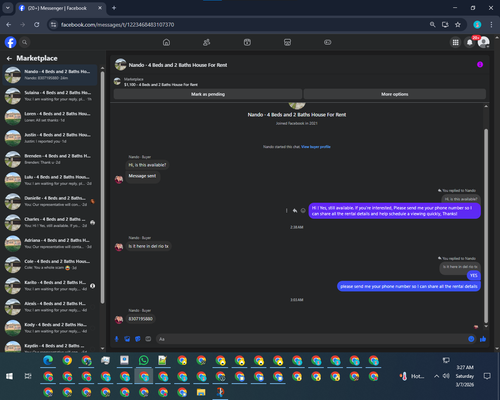Viewport: 500px width, 400px height.
Task: Attach a photo in composer
Action: (127, 339)
